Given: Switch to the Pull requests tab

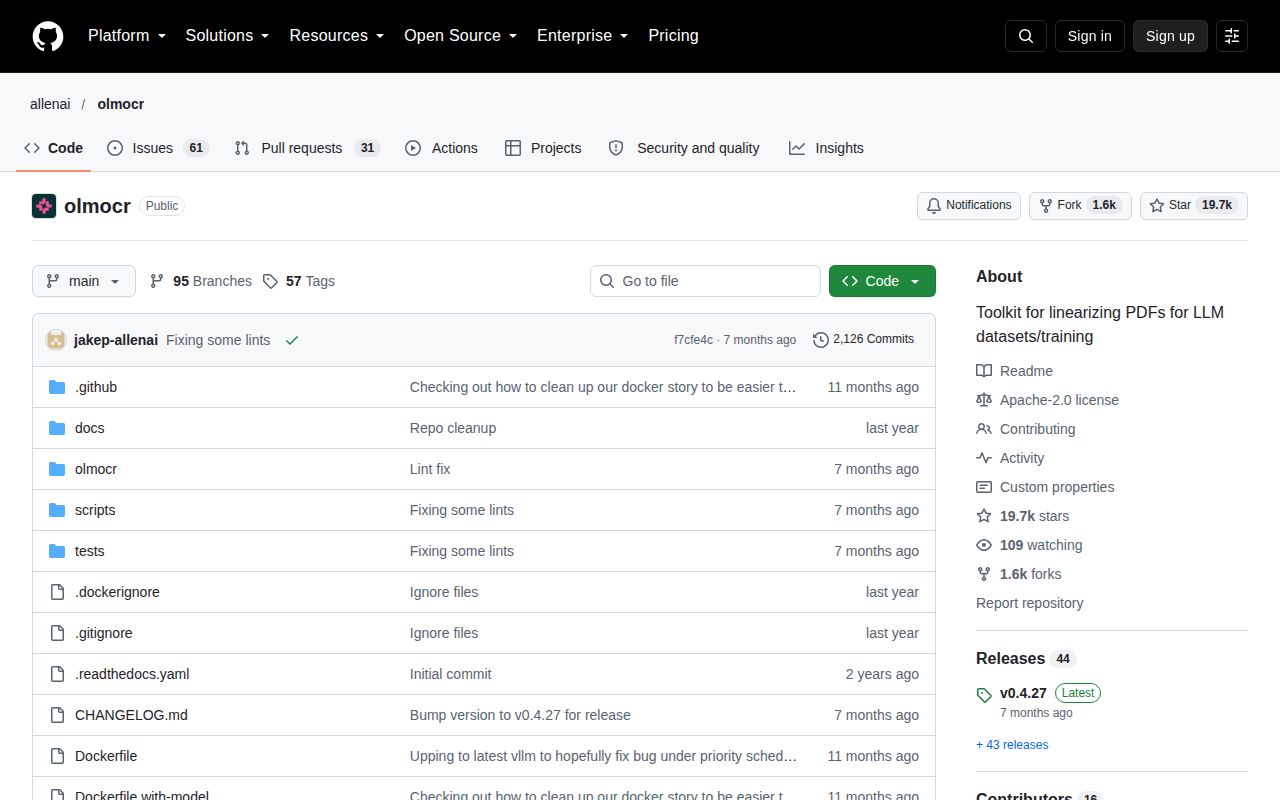Looking at the screenshot, I should click(x=307, y=148).
